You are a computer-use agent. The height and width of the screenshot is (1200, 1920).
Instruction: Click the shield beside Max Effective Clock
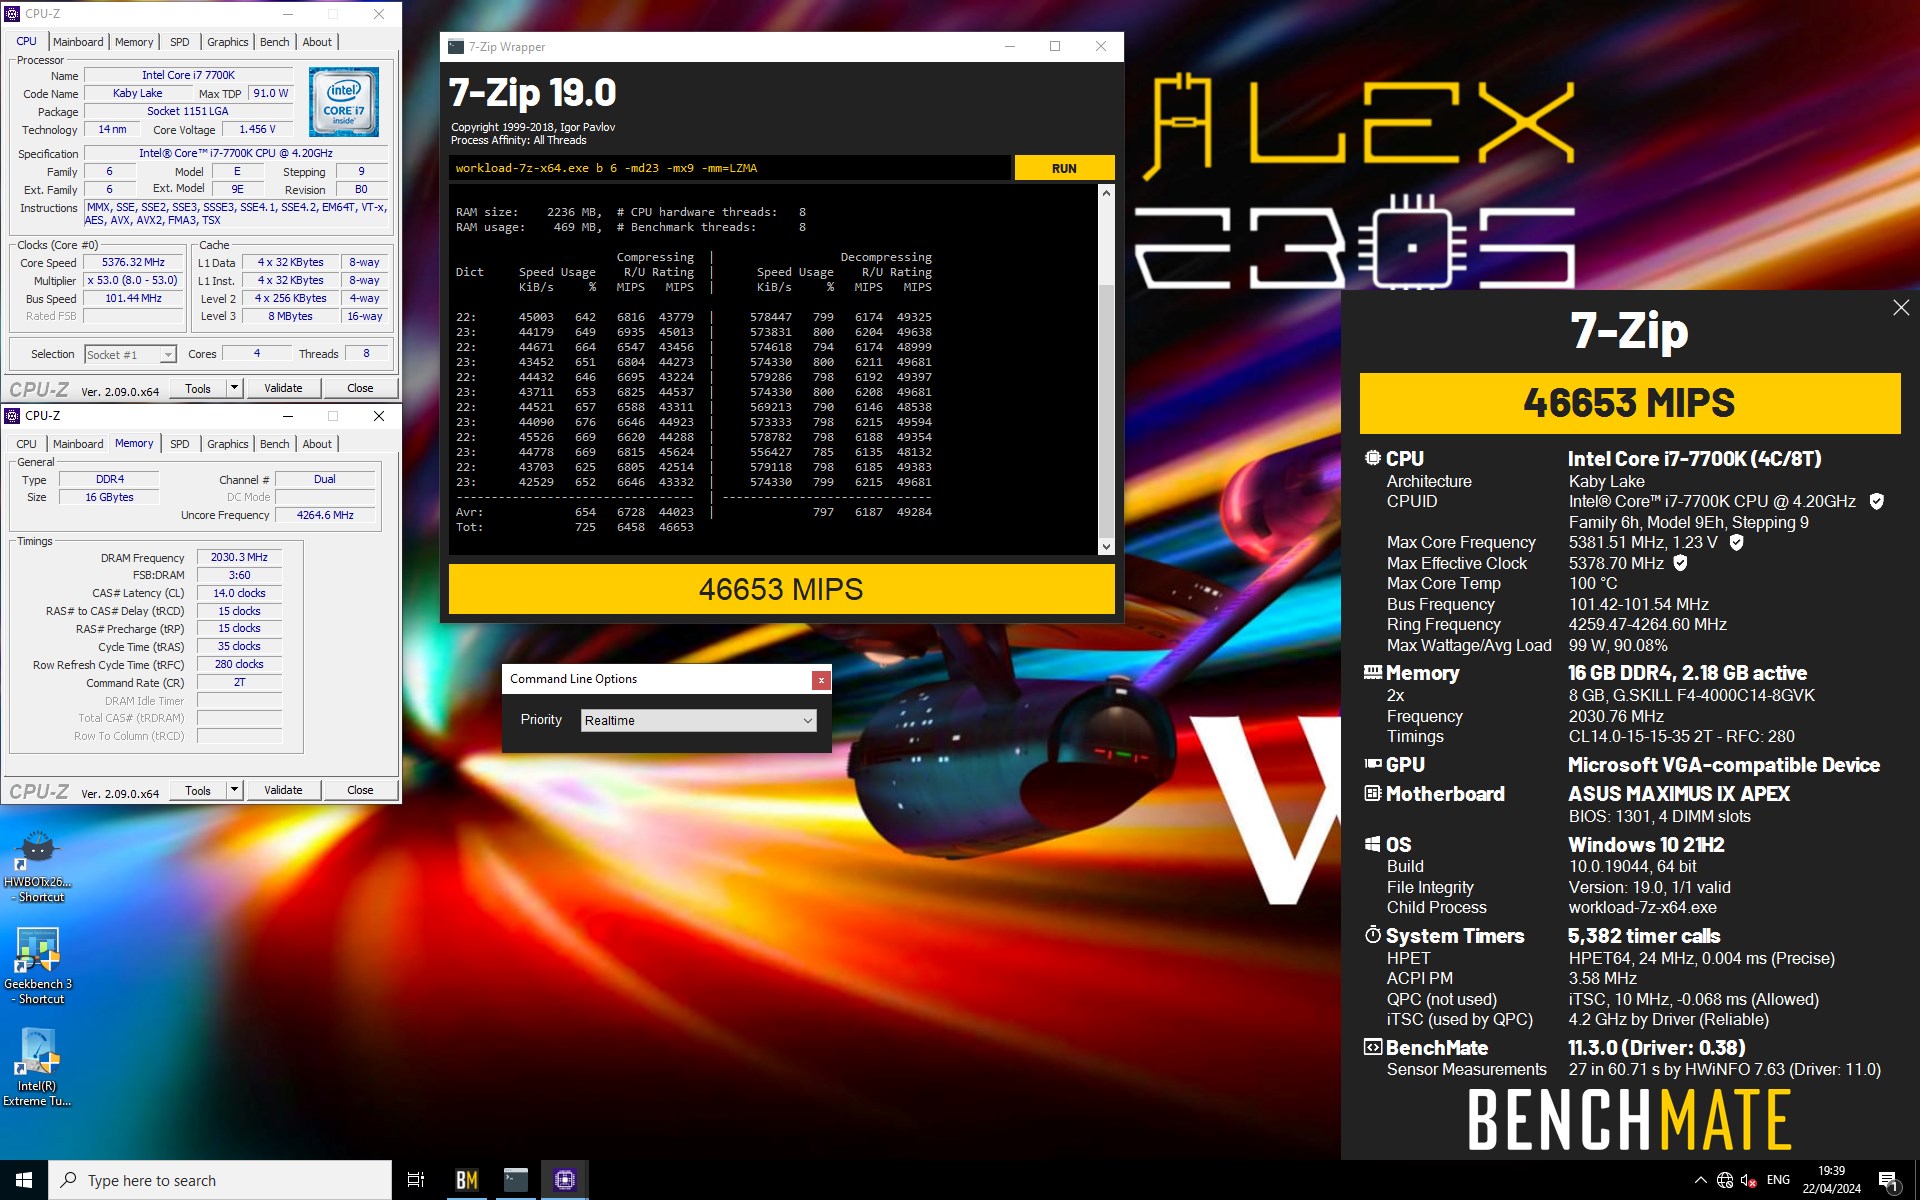click(1681, 563)
